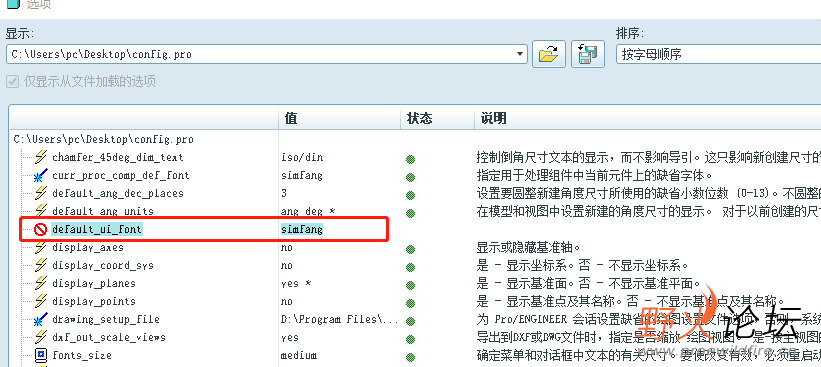Click green status dot of display_planes
This screenshot has height=367, width=821.
[x=410, y=285]
